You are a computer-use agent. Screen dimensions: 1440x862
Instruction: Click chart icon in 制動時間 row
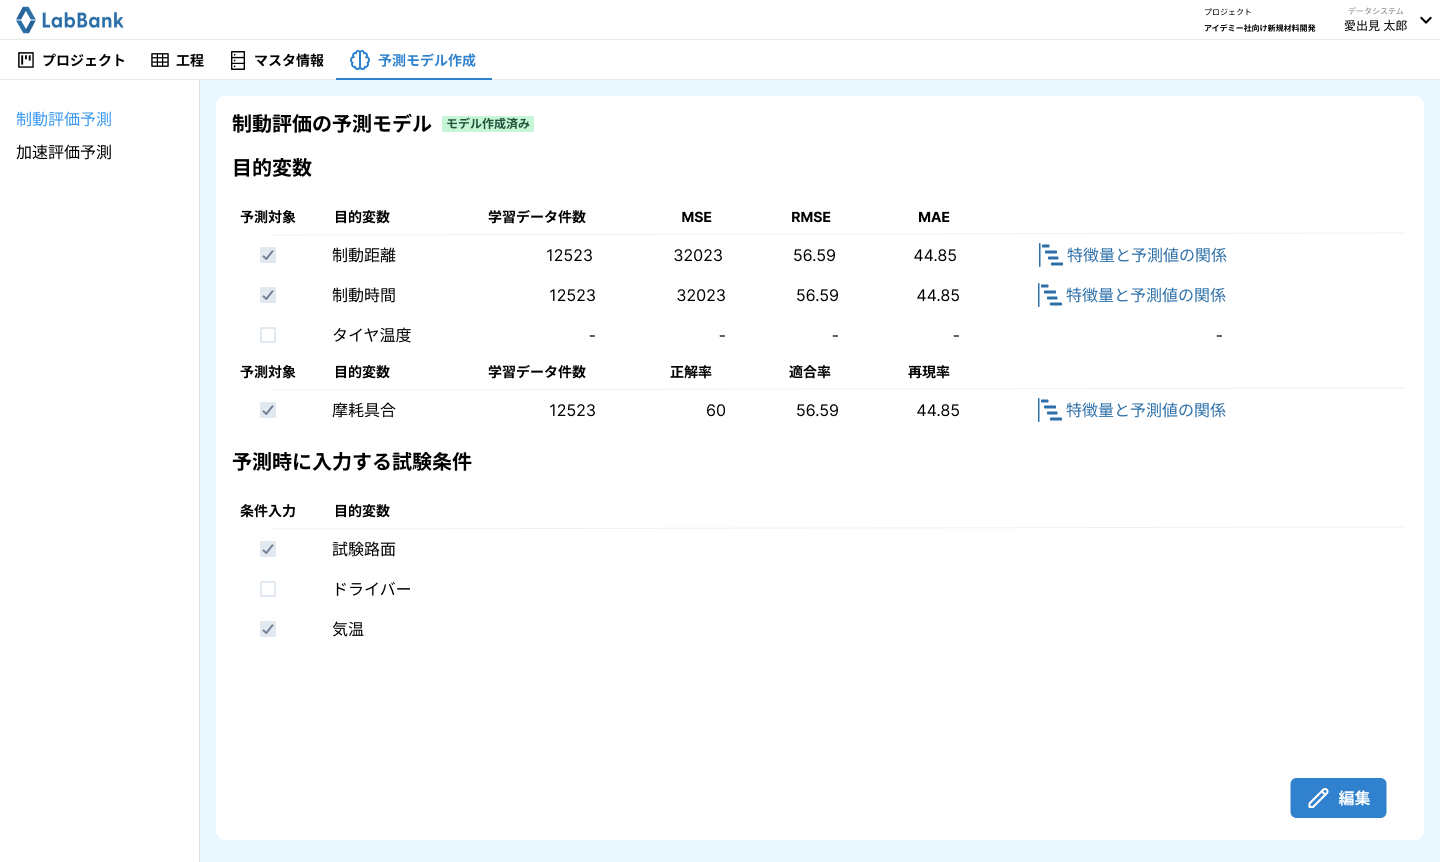coord(1050,295)
